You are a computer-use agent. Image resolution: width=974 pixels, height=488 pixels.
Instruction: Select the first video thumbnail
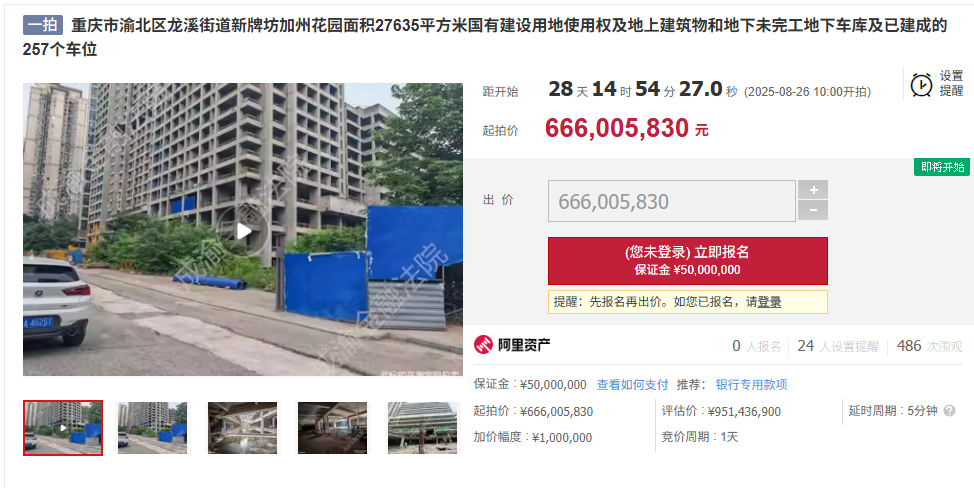63,428
